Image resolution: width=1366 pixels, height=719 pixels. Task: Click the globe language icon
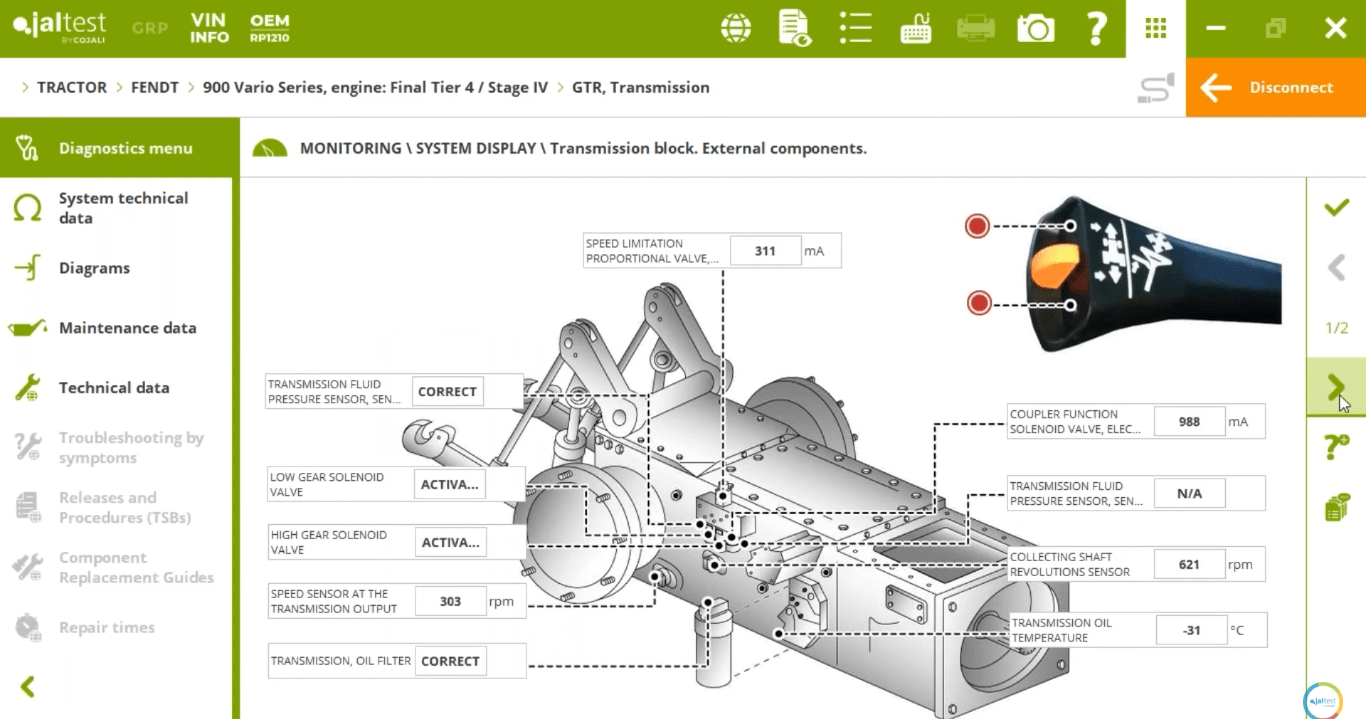(736, 28)
